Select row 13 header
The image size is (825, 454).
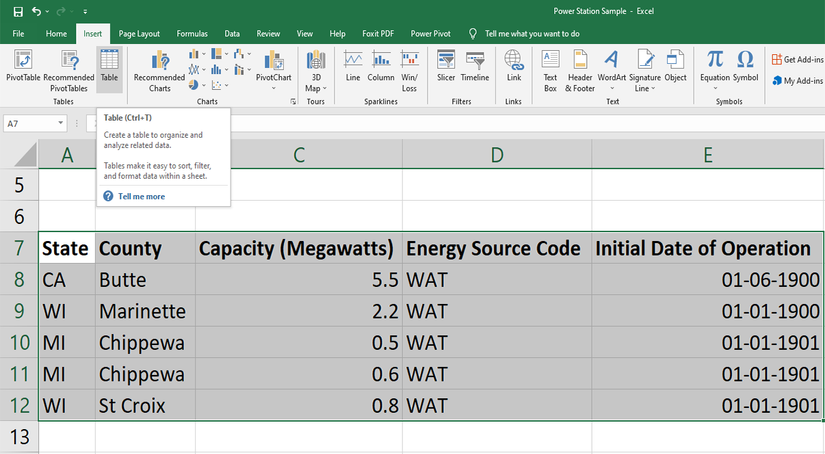pos(19,437)
